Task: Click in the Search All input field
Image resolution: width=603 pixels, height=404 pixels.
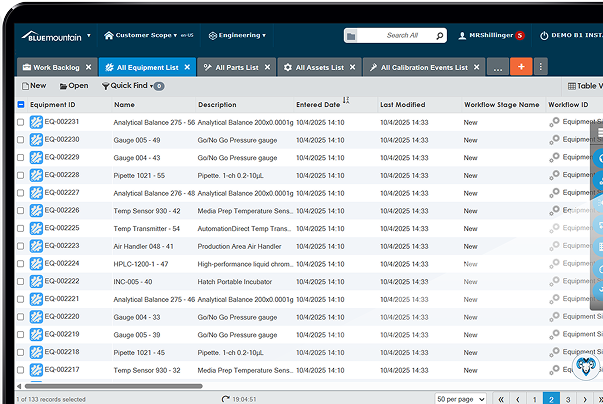Action: click(404, 35)
